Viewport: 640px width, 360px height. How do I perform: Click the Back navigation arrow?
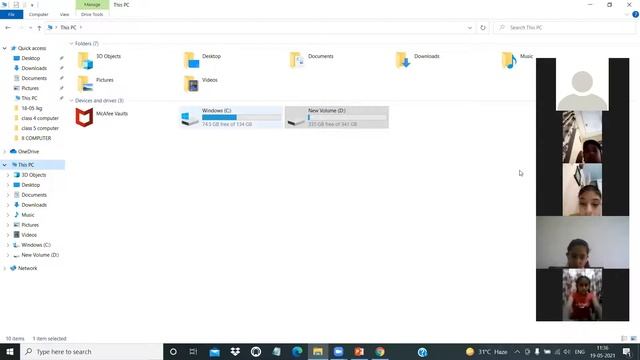8,28
